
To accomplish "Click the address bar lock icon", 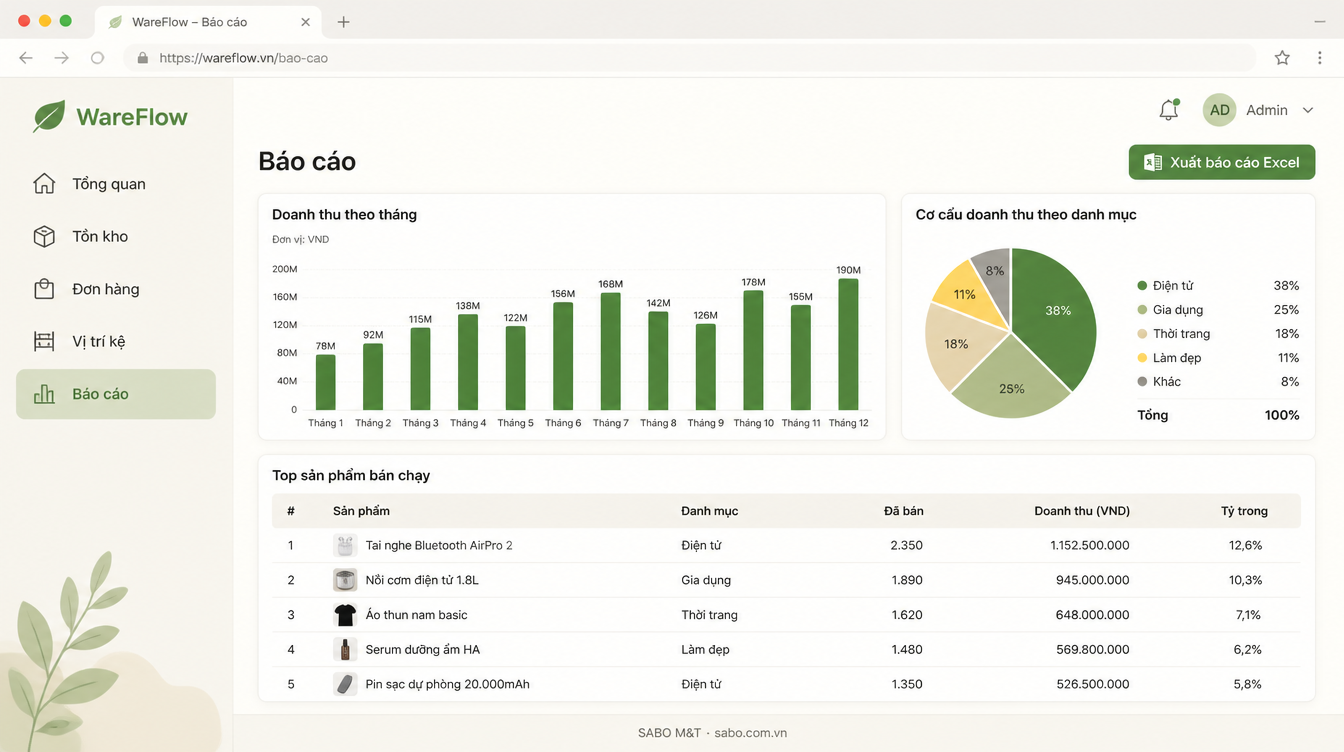I will pos(143,58).
